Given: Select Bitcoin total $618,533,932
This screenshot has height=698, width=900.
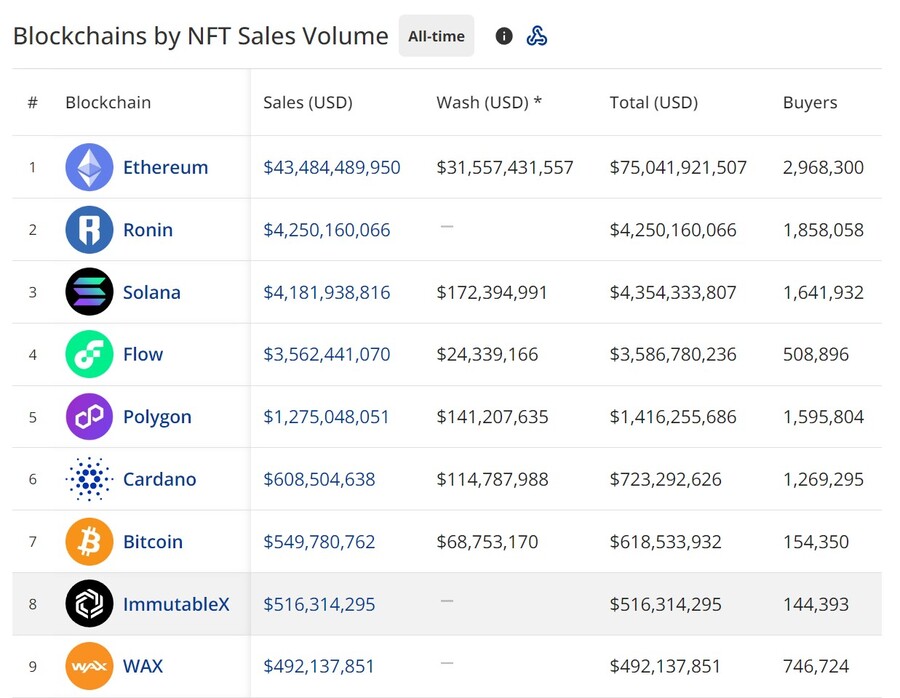Looking at the screenshot, I should pos(666,541).
